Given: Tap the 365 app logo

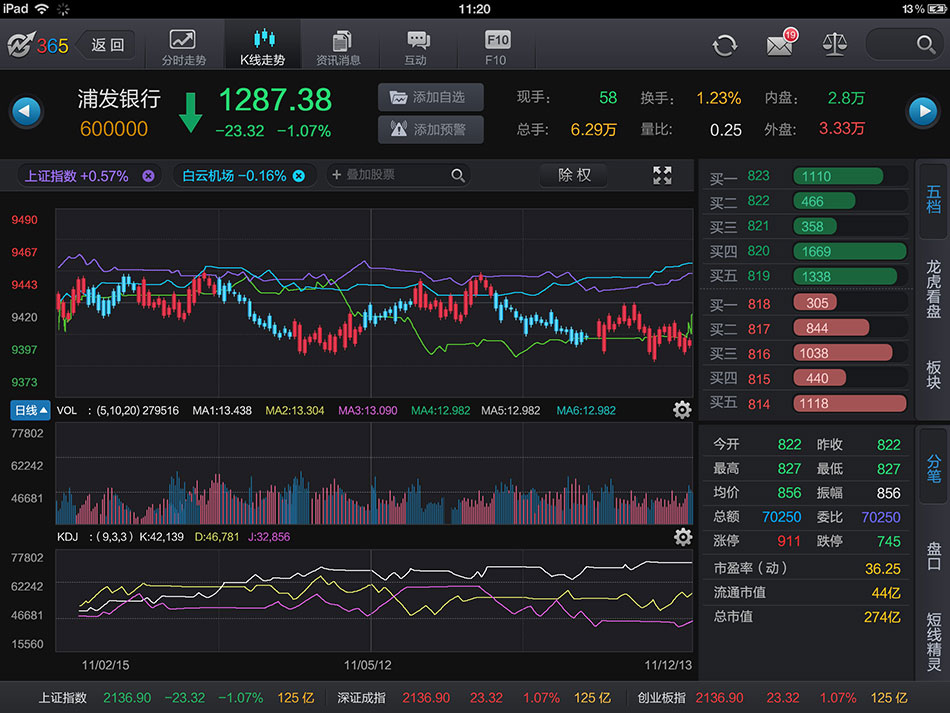Looking at the screenshot, I should 38,45.
